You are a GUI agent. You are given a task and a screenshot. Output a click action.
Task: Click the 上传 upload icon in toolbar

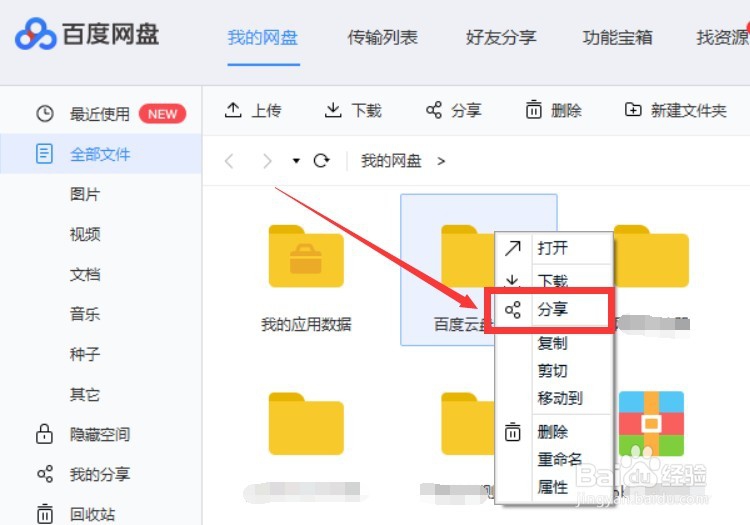[x=233, y=110]
